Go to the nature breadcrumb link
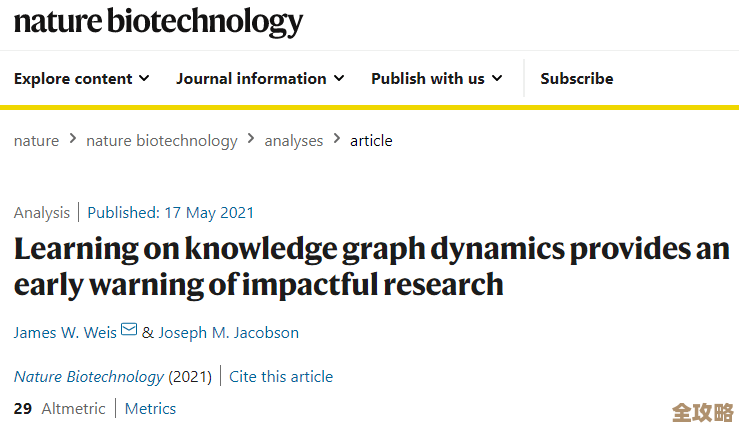This screenshot has width=739, height=431. 36,141
